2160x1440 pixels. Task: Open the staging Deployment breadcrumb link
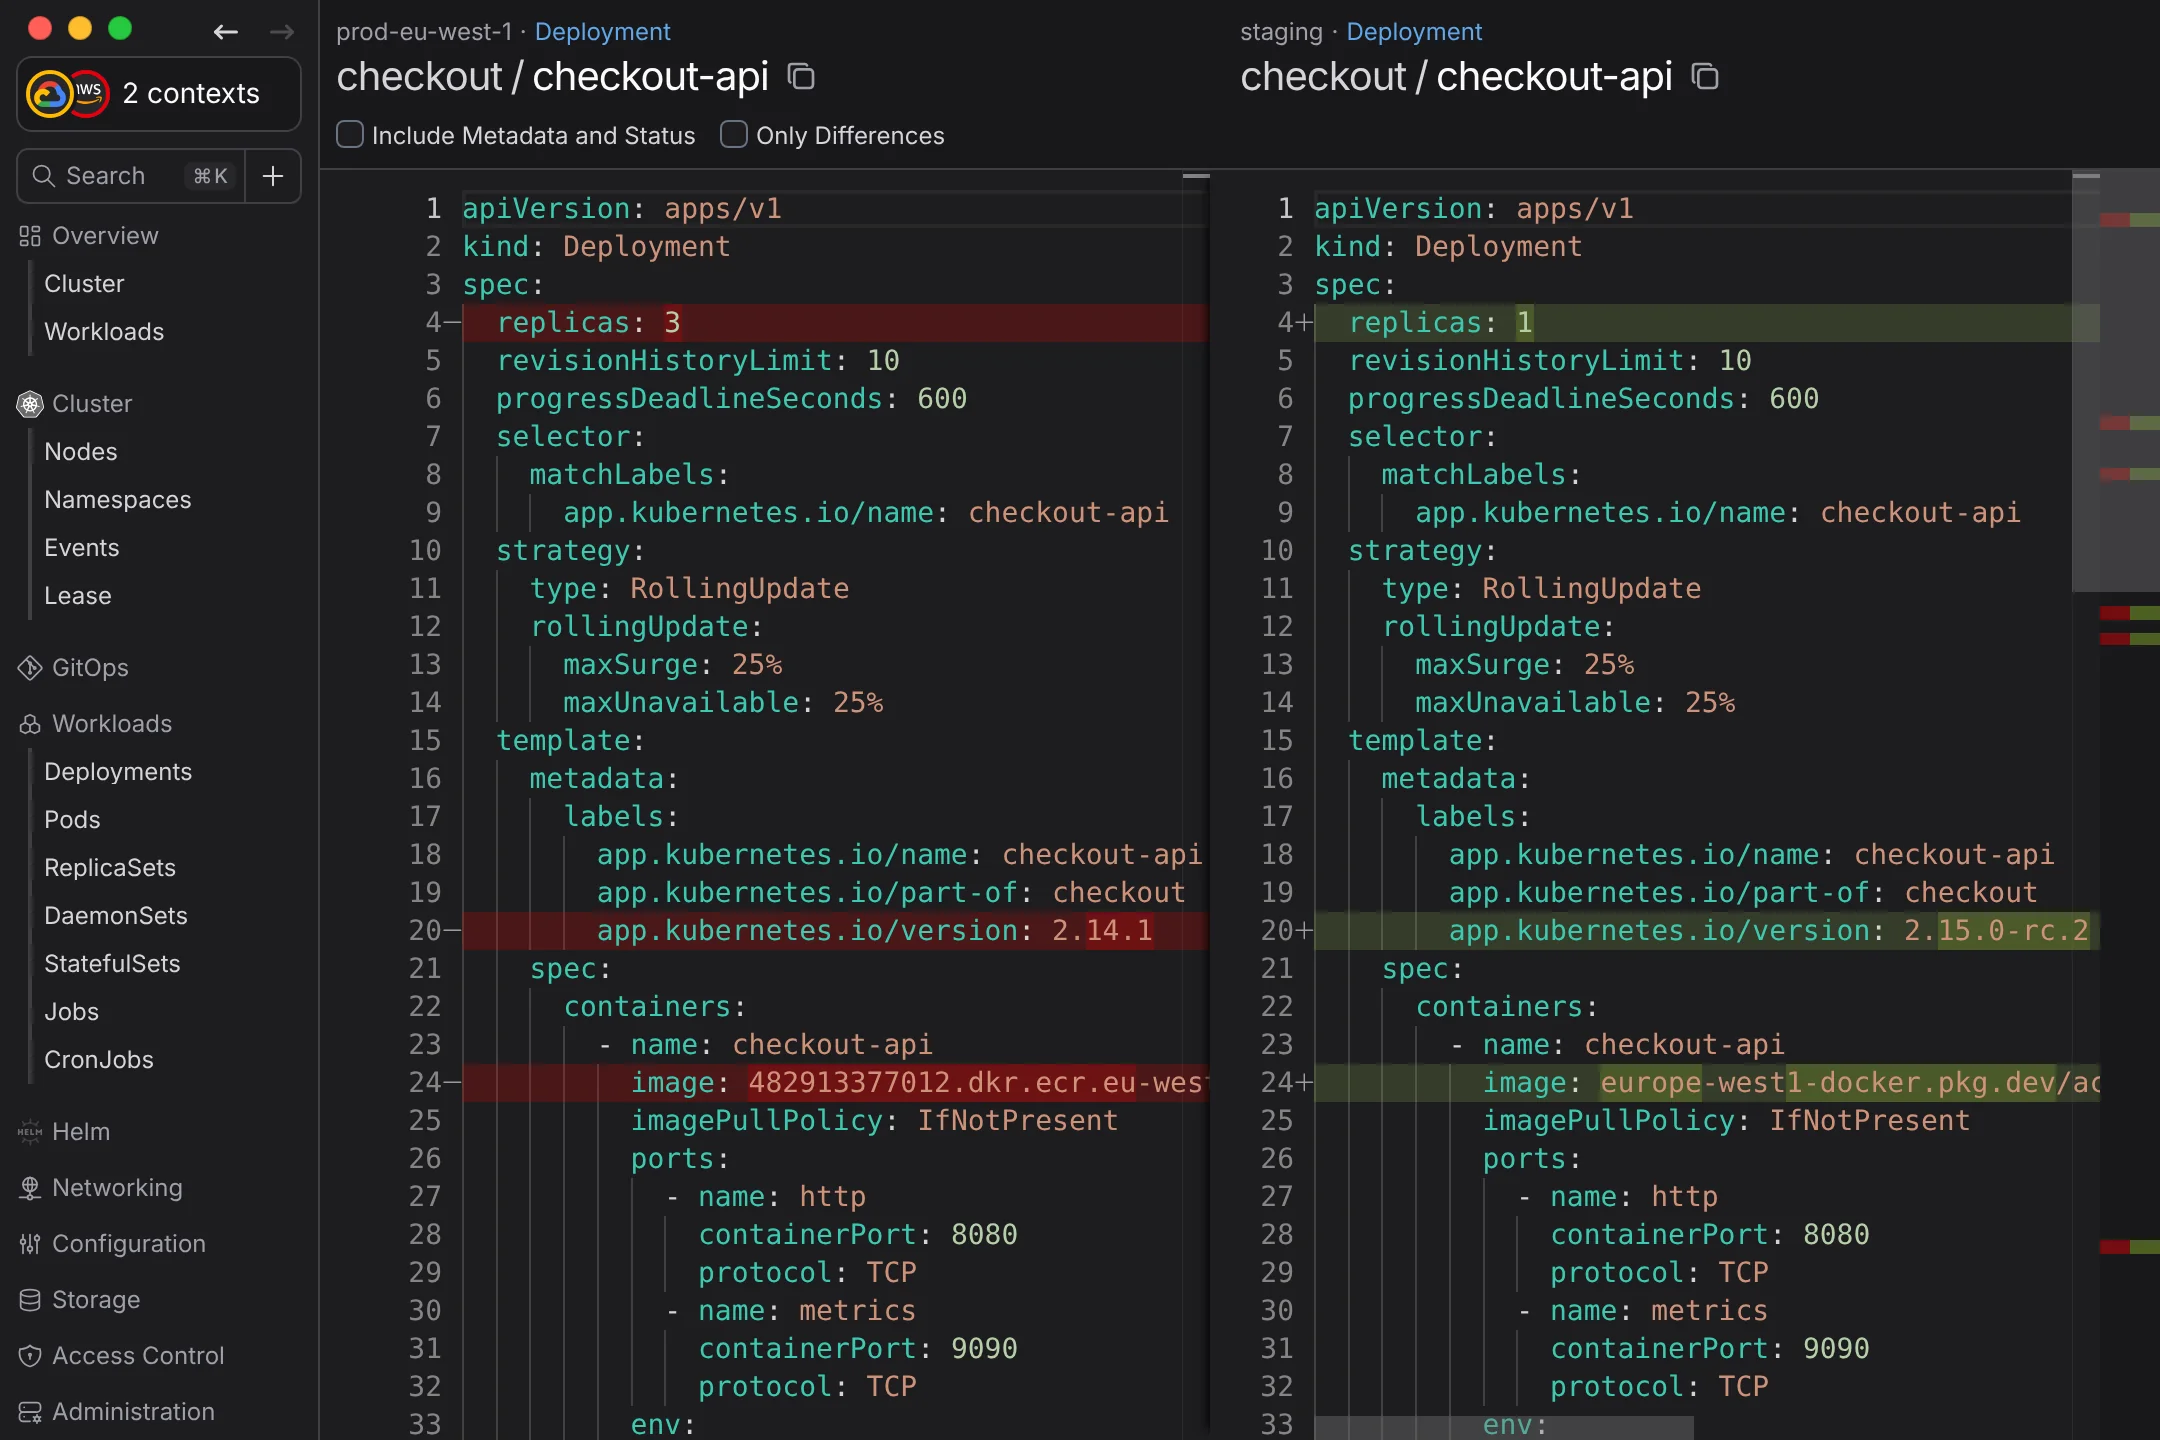pyautogui.click(x=1414, y=32)
